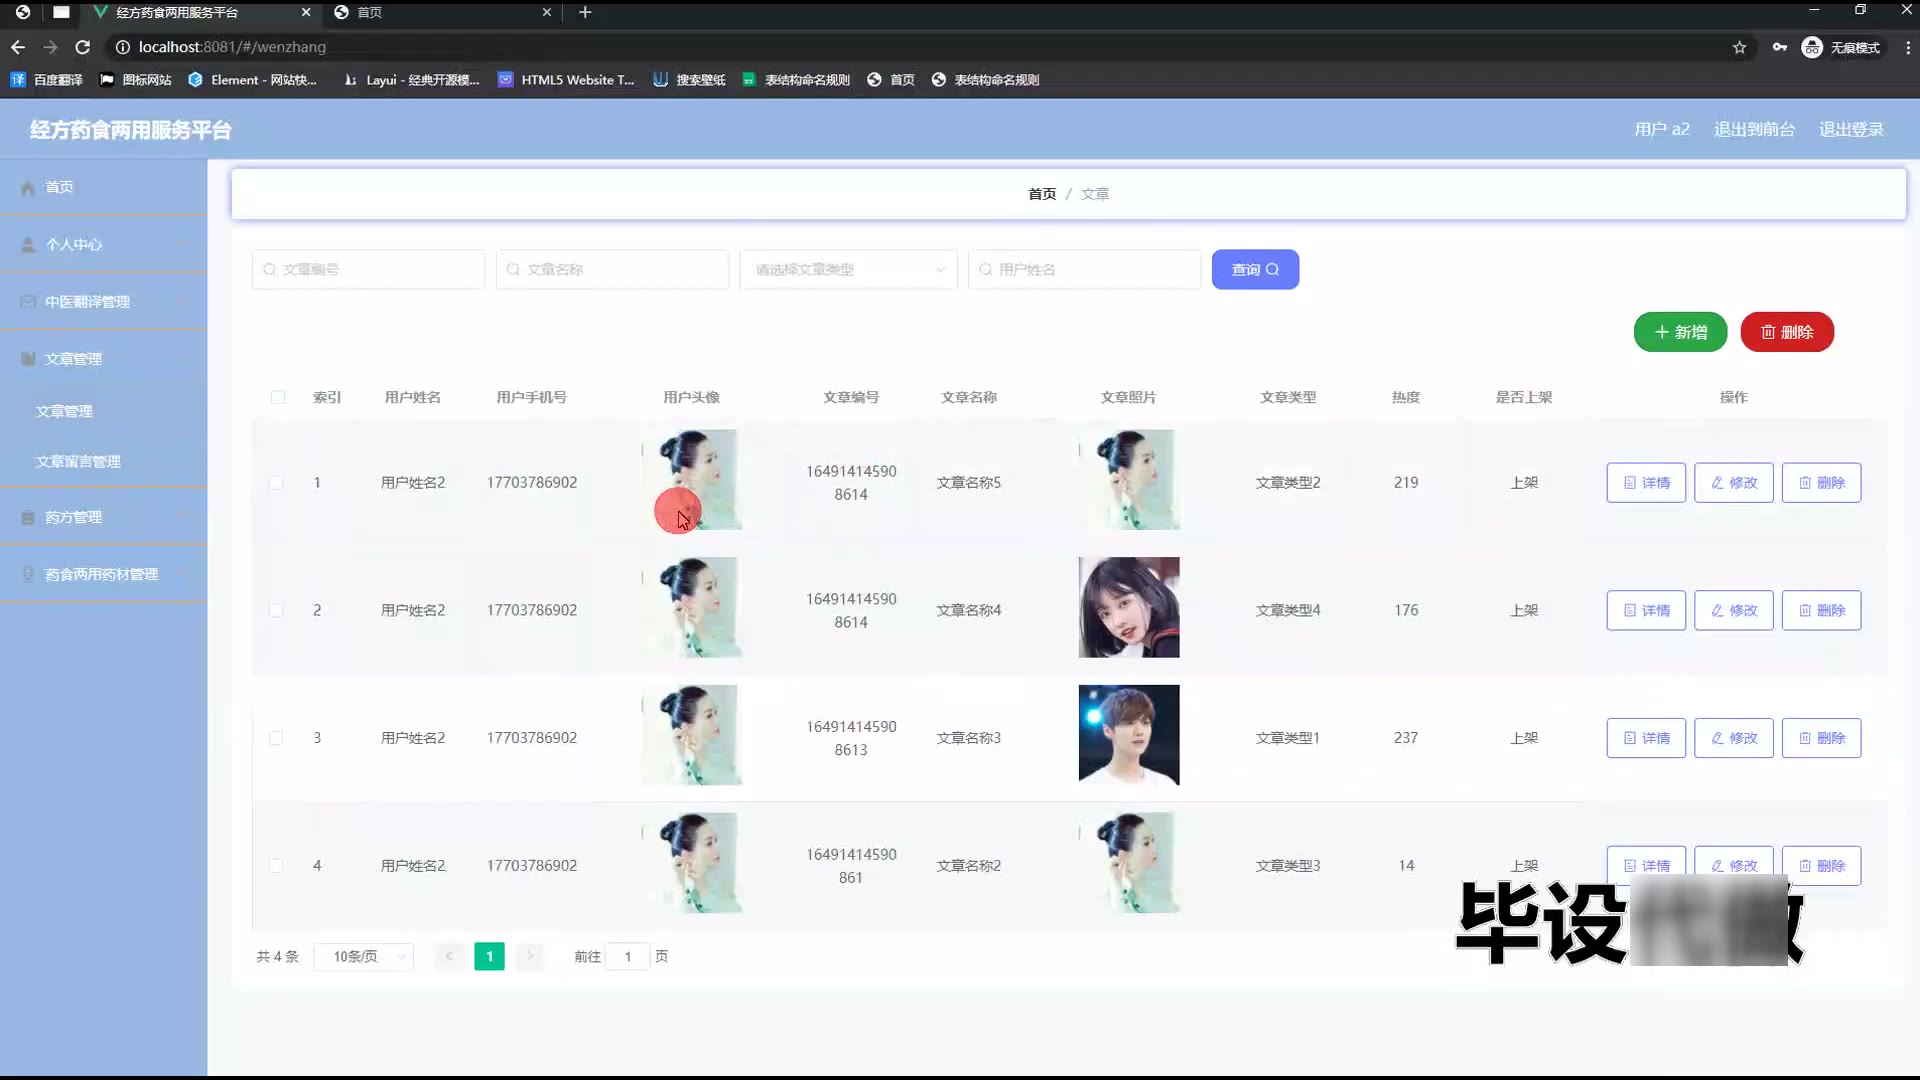Click the 经方药食两用服务平台 header title
Image resolution: width=1920 pixels, height=1080 pixels.
130,130
